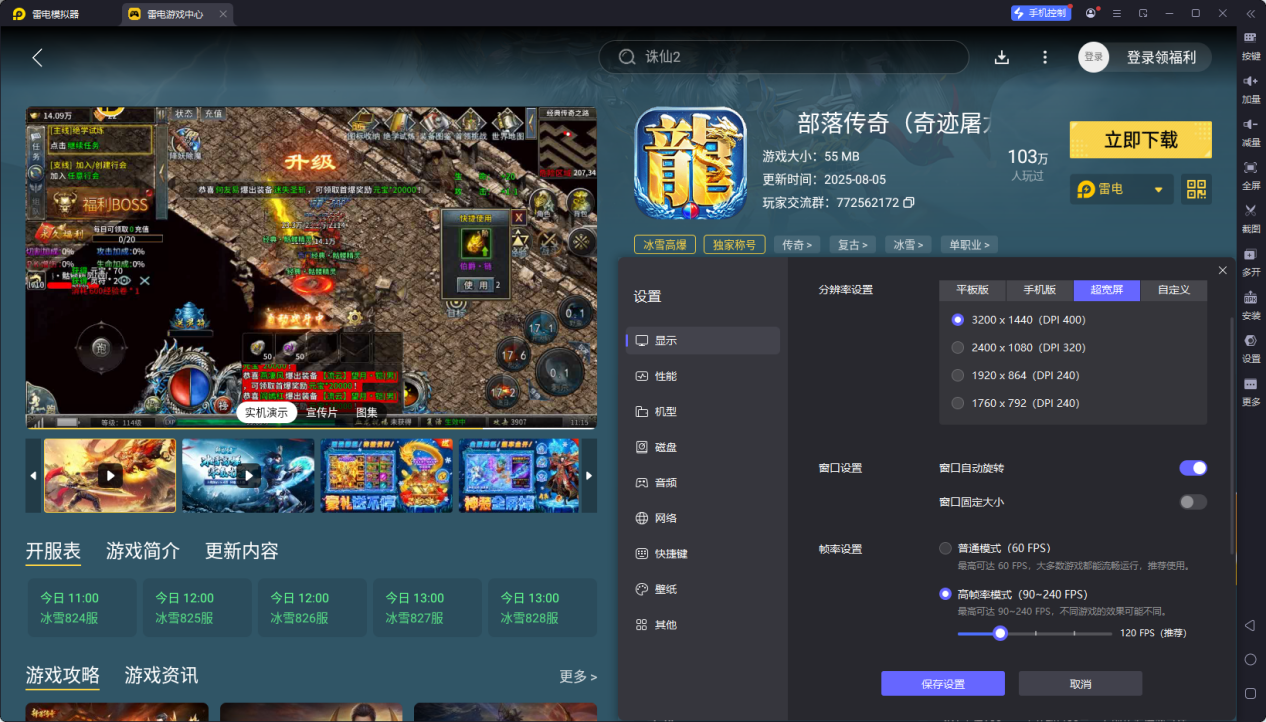The height and width of the screenshot is (722, 1266).
Task: Switch to the 自定义 resolution tab
Action: [x=1174, y=290]
